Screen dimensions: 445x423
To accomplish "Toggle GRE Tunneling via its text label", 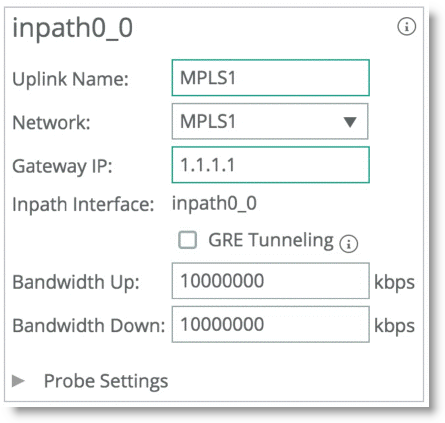I will pyautogui.click(x=271, y=240).
